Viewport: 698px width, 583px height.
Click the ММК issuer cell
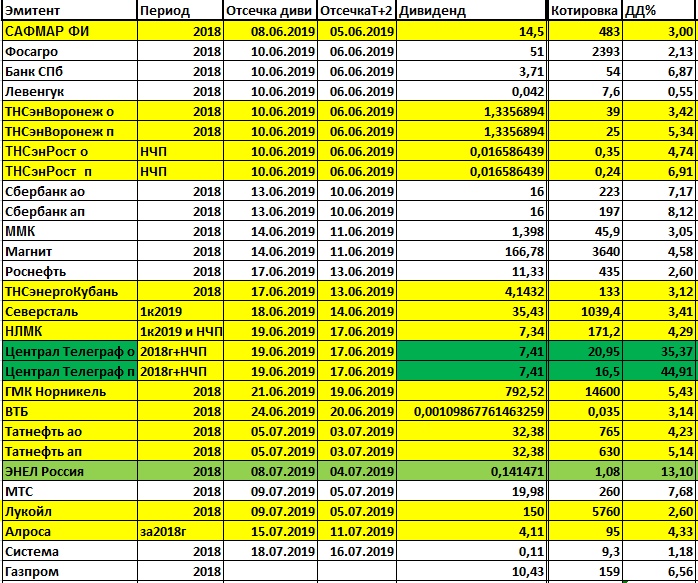pyautogui.click(x=70, y=231)
